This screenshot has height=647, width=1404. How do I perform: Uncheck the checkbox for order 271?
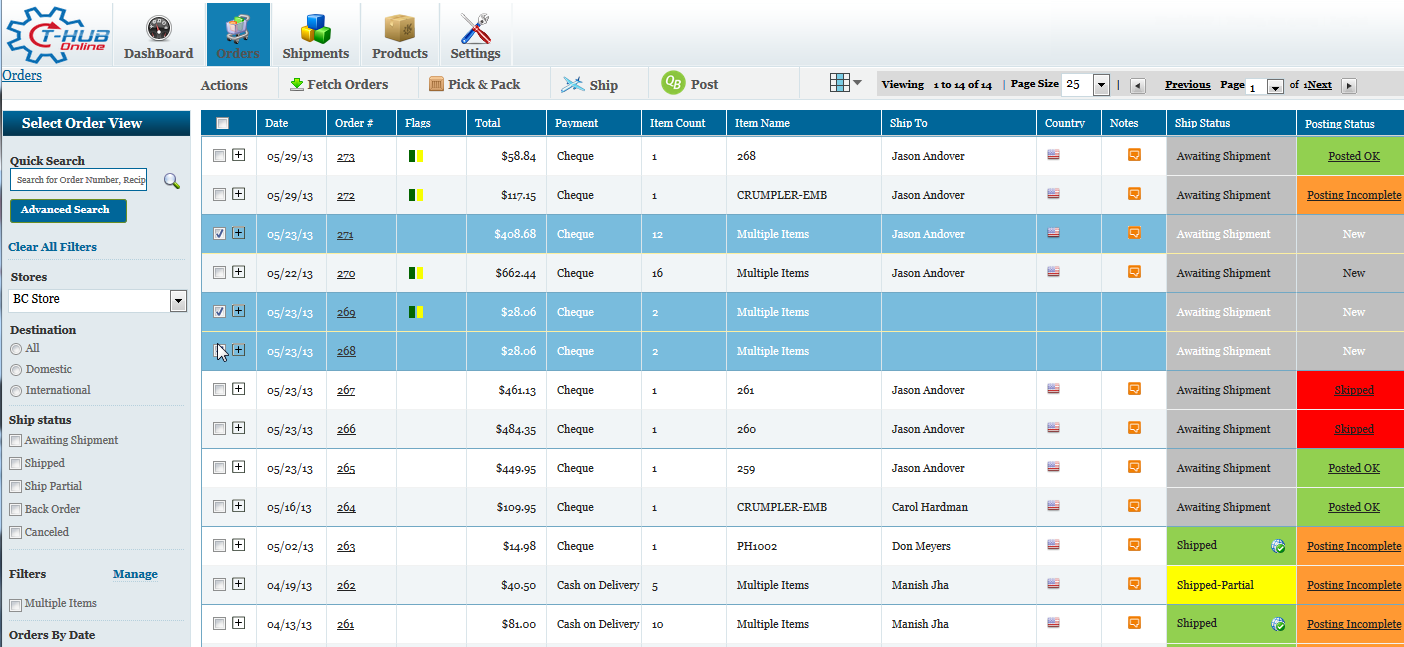point(220,233)
